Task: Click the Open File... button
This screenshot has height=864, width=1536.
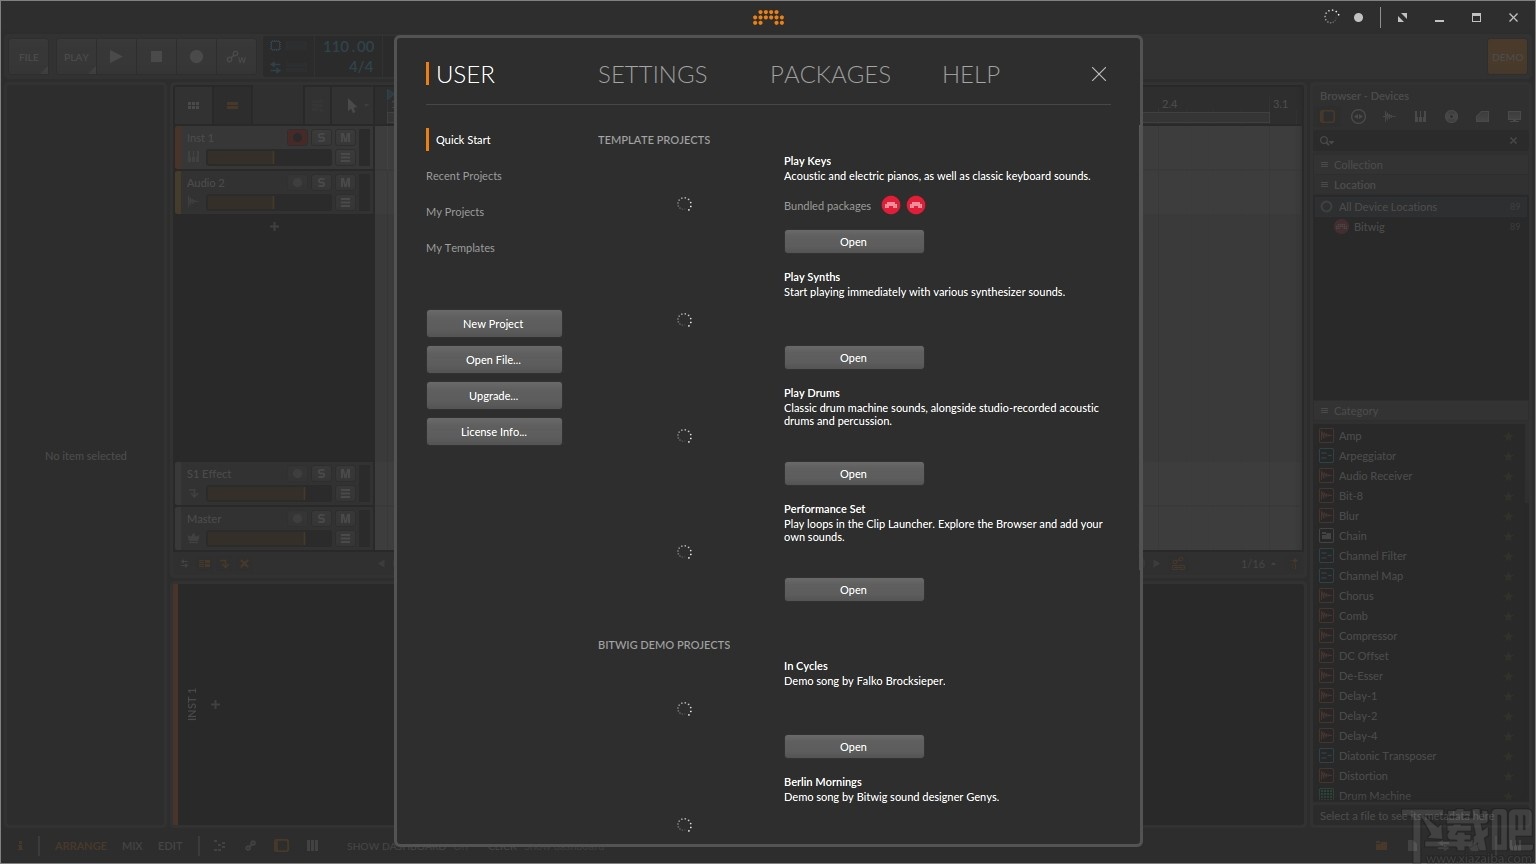Action: pos(494,359)
